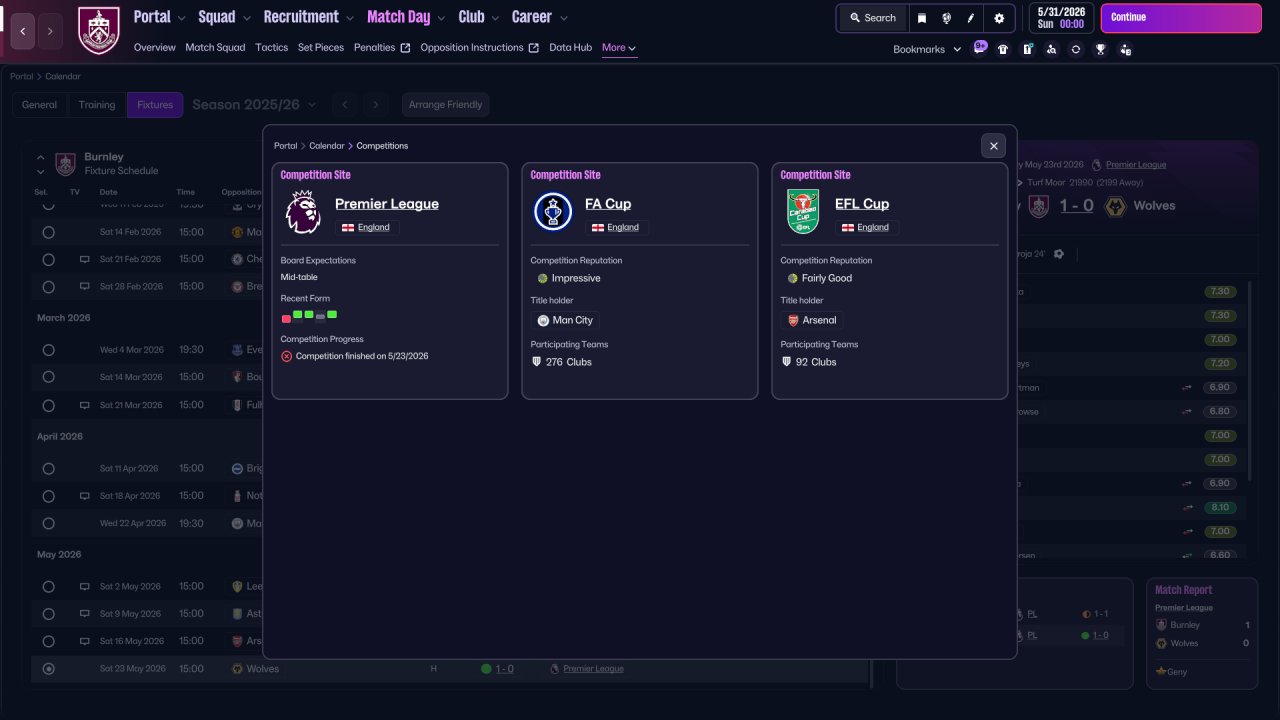Click the circular arrows icon in the bookmarks bar

pos(1076,49)
